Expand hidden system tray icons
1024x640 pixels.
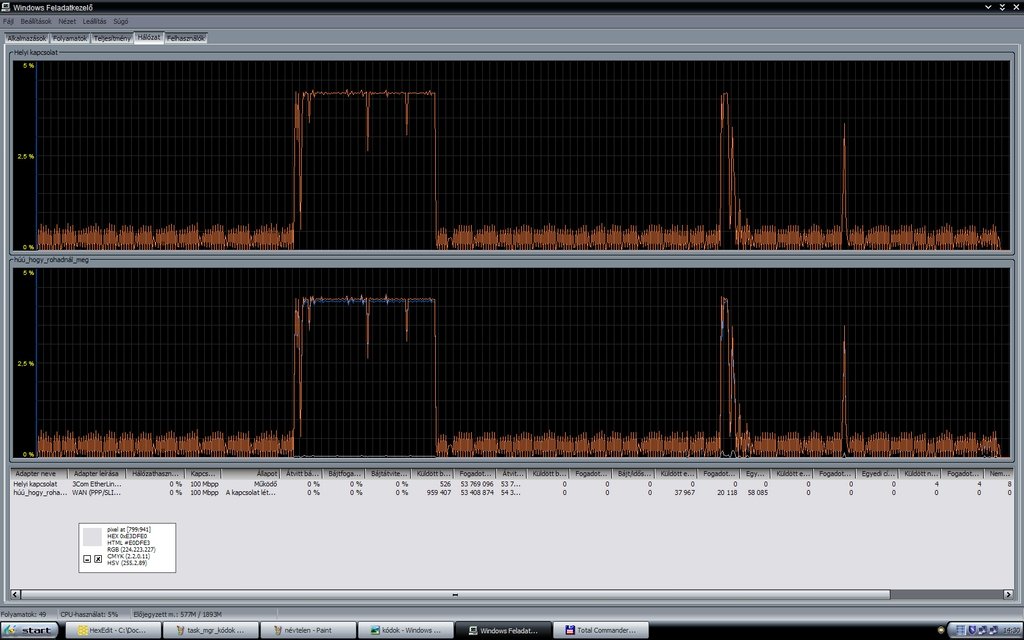[941, 630]
